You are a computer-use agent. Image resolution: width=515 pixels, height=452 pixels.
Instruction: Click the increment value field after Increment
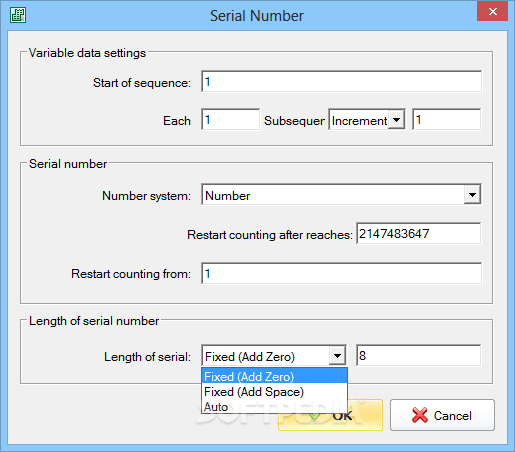pyautogui.click(x=446, y=119)
